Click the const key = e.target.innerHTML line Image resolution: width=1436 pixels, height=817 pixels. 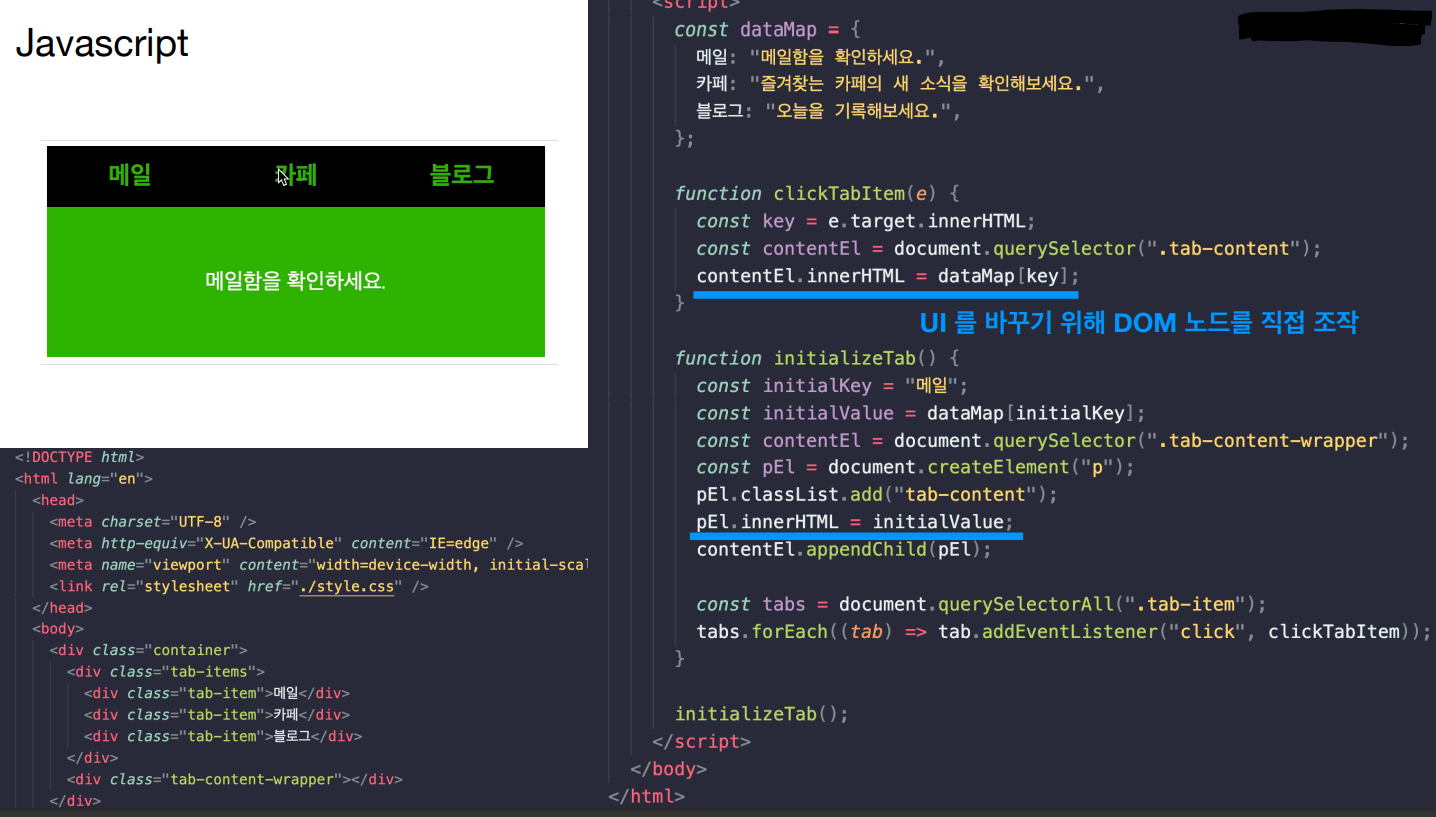[867, 221]
